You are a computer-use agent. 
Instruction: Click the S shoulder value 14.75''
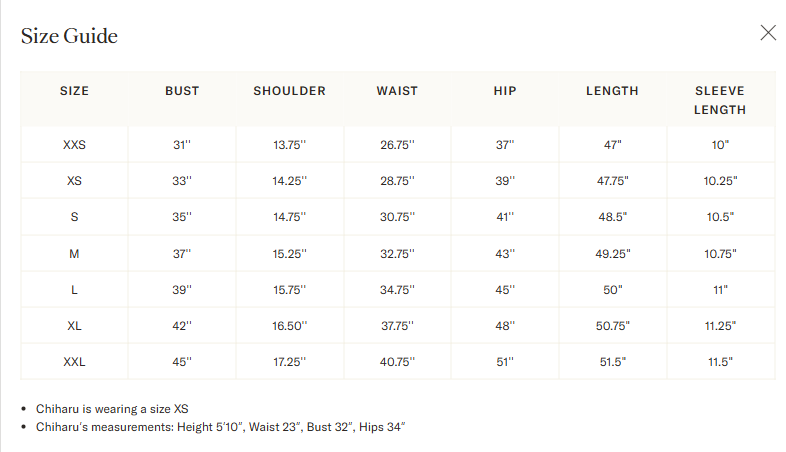pyautogui.click(x=290, y=217)
